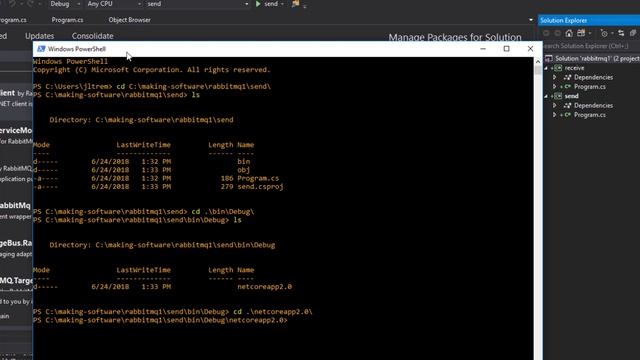
Task: Switch to the partly cut-off Program.cs tab
Action: (13, 20)
